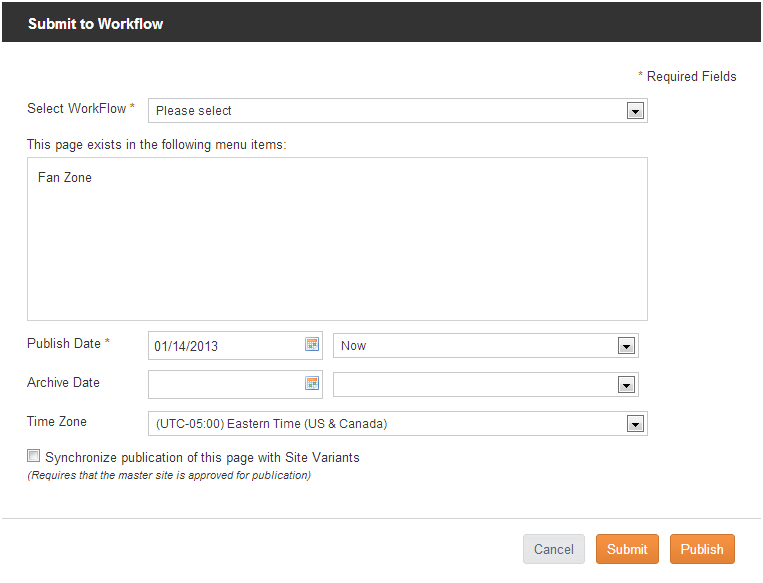Expand the 'Please select' workflow combo box

coord(398,110)
